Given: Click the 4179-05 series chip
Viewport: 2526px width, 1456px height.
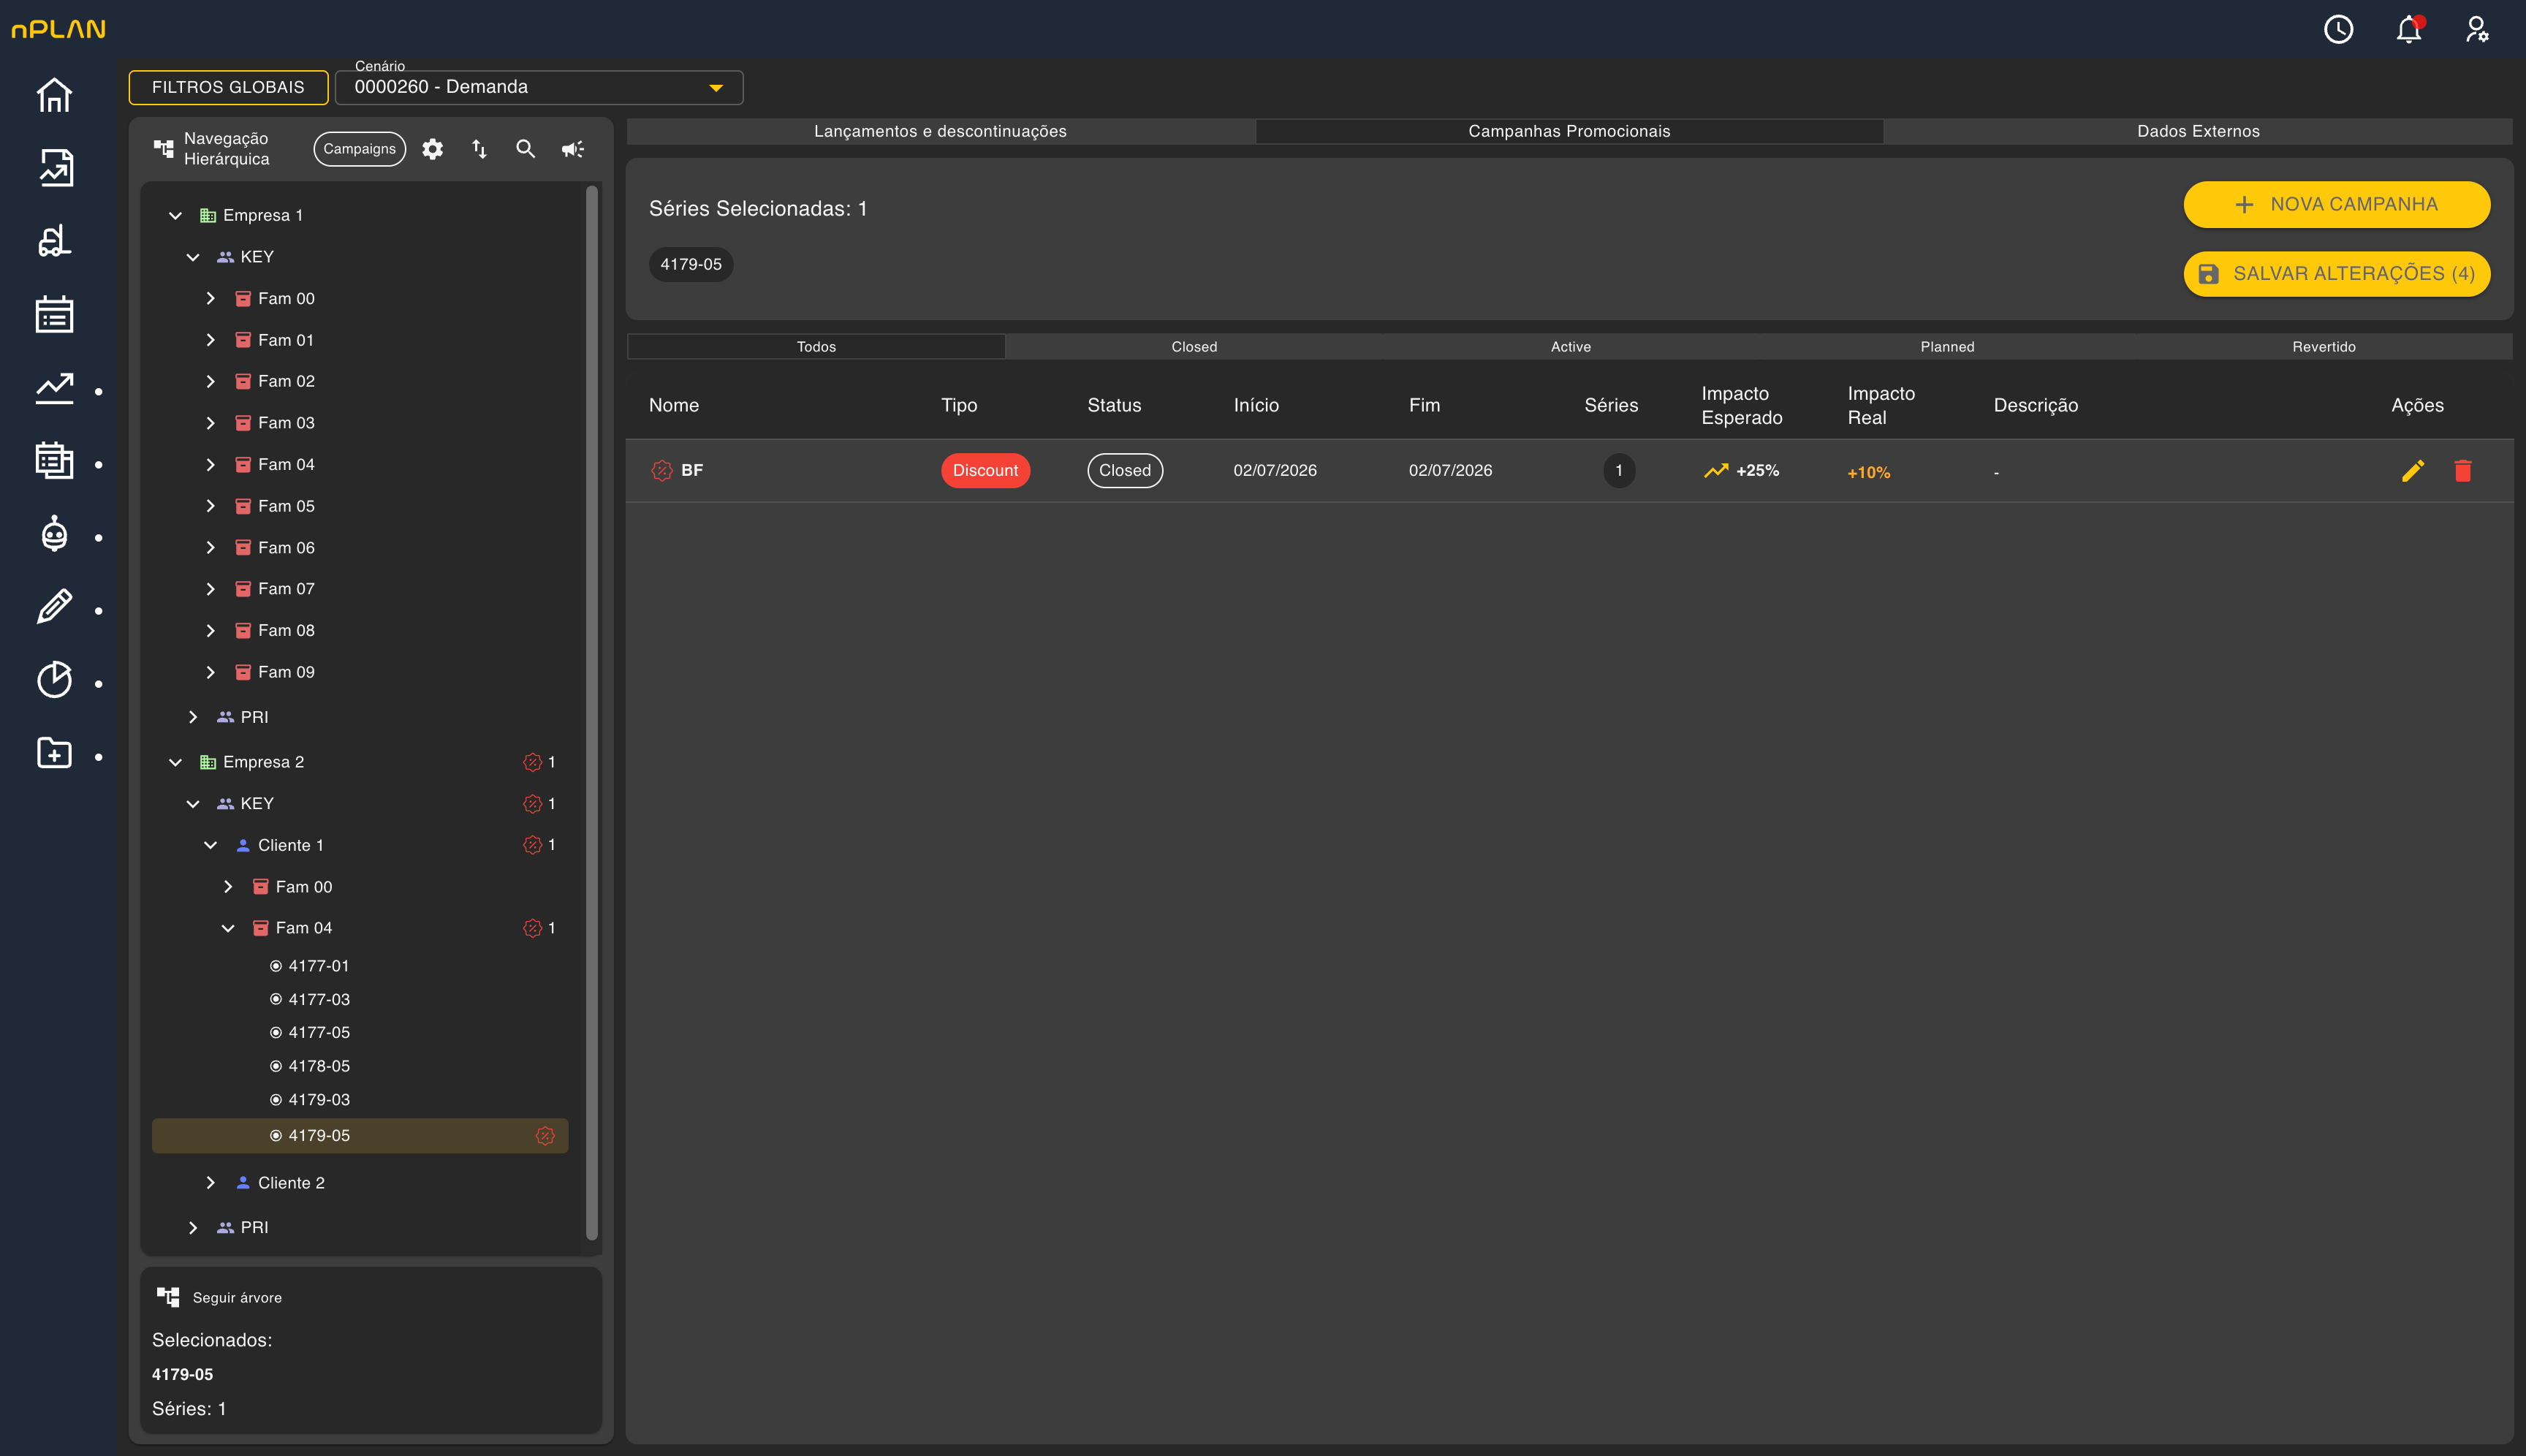Looking at the screenshot, I should coord(690,264).
